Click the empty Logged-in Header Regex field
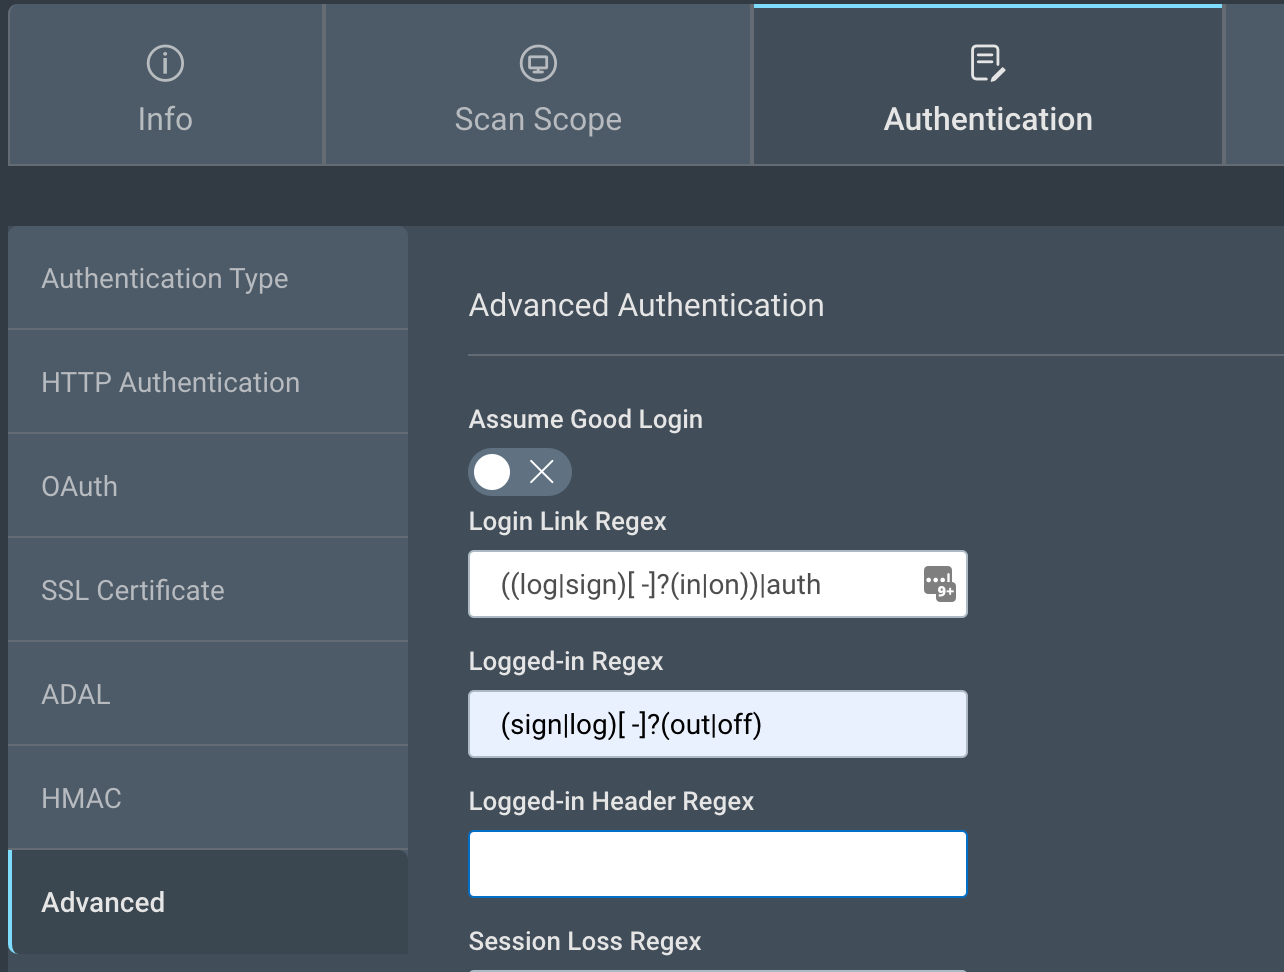The height and width of the screenshot is (972, 1284). point(717,864)
